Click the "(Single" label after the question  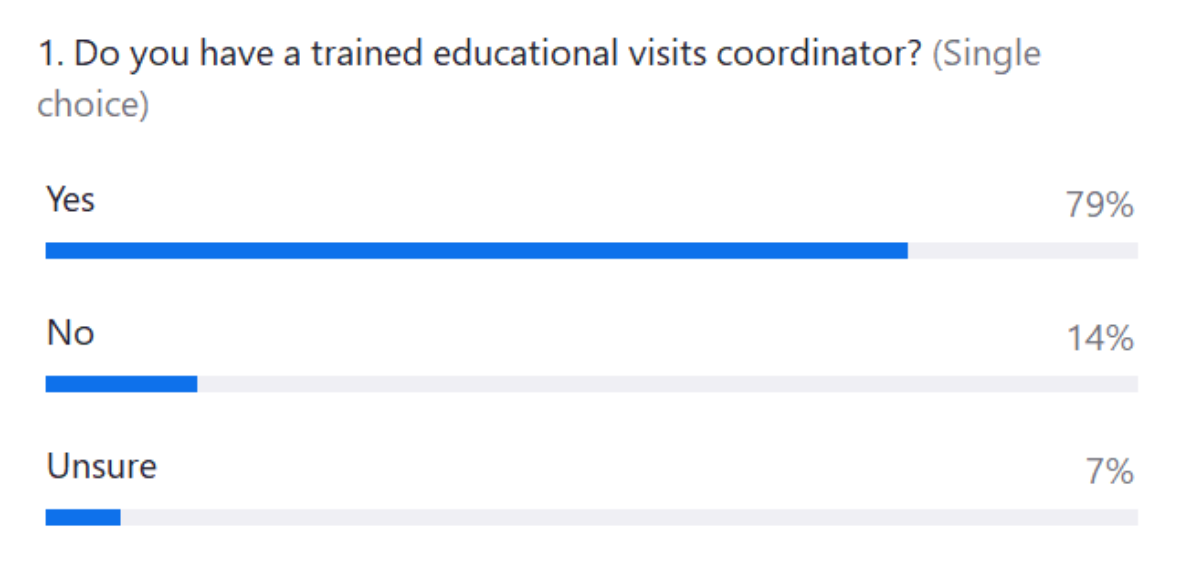(986, 54)
